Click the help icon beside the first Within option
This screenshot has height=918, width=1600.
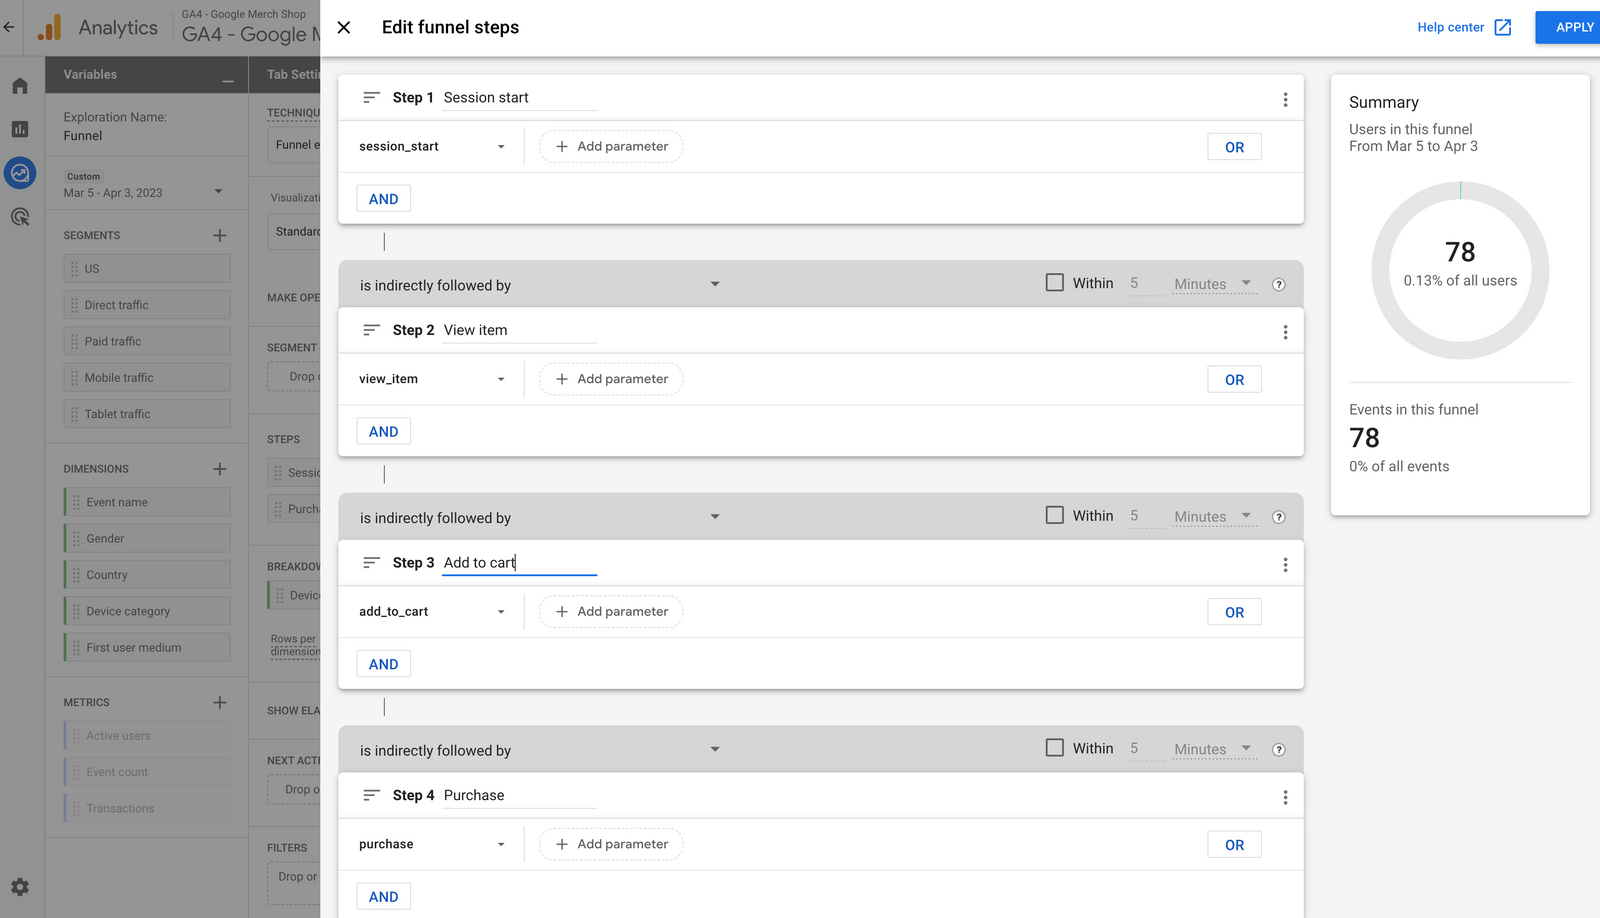[1278, 284]
